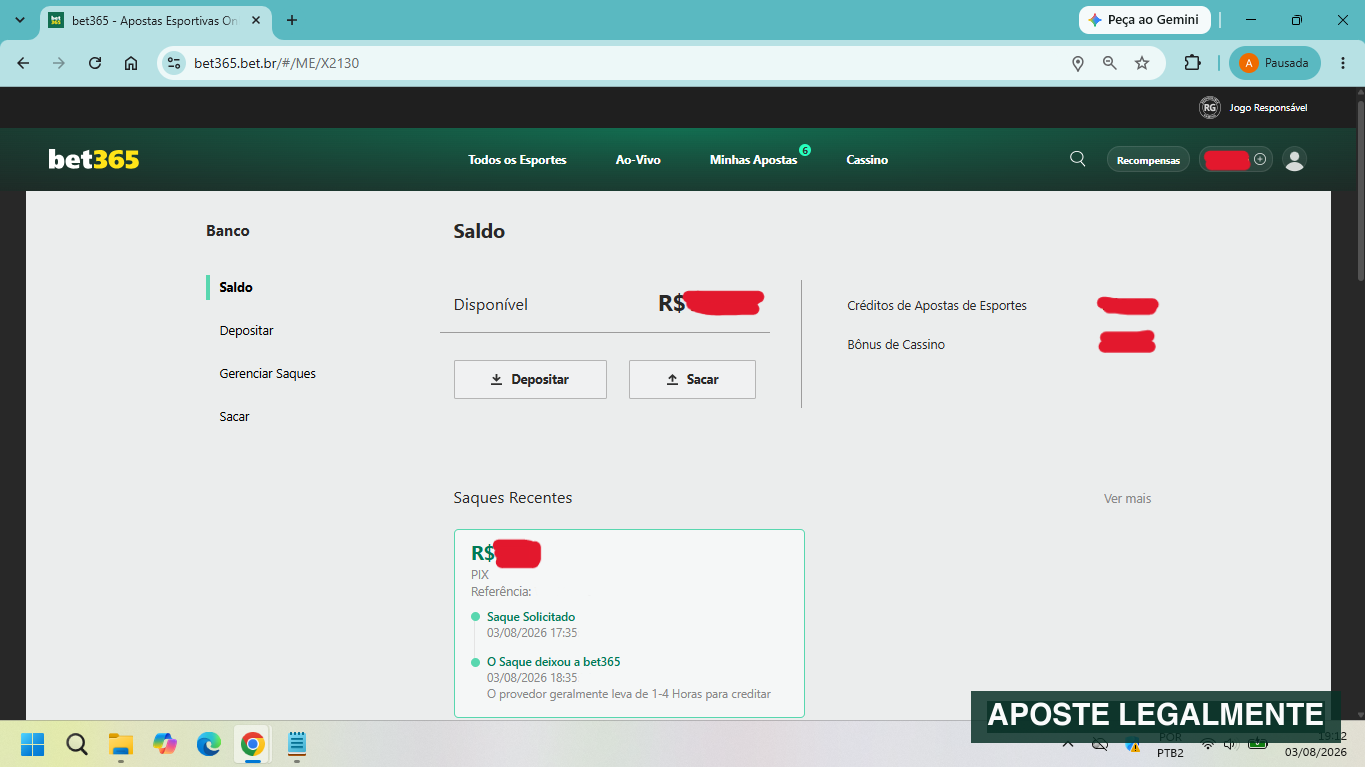The image size is (1365, 767).
Task: Click the plus icon beside header balance
Action: point(1260,159)
